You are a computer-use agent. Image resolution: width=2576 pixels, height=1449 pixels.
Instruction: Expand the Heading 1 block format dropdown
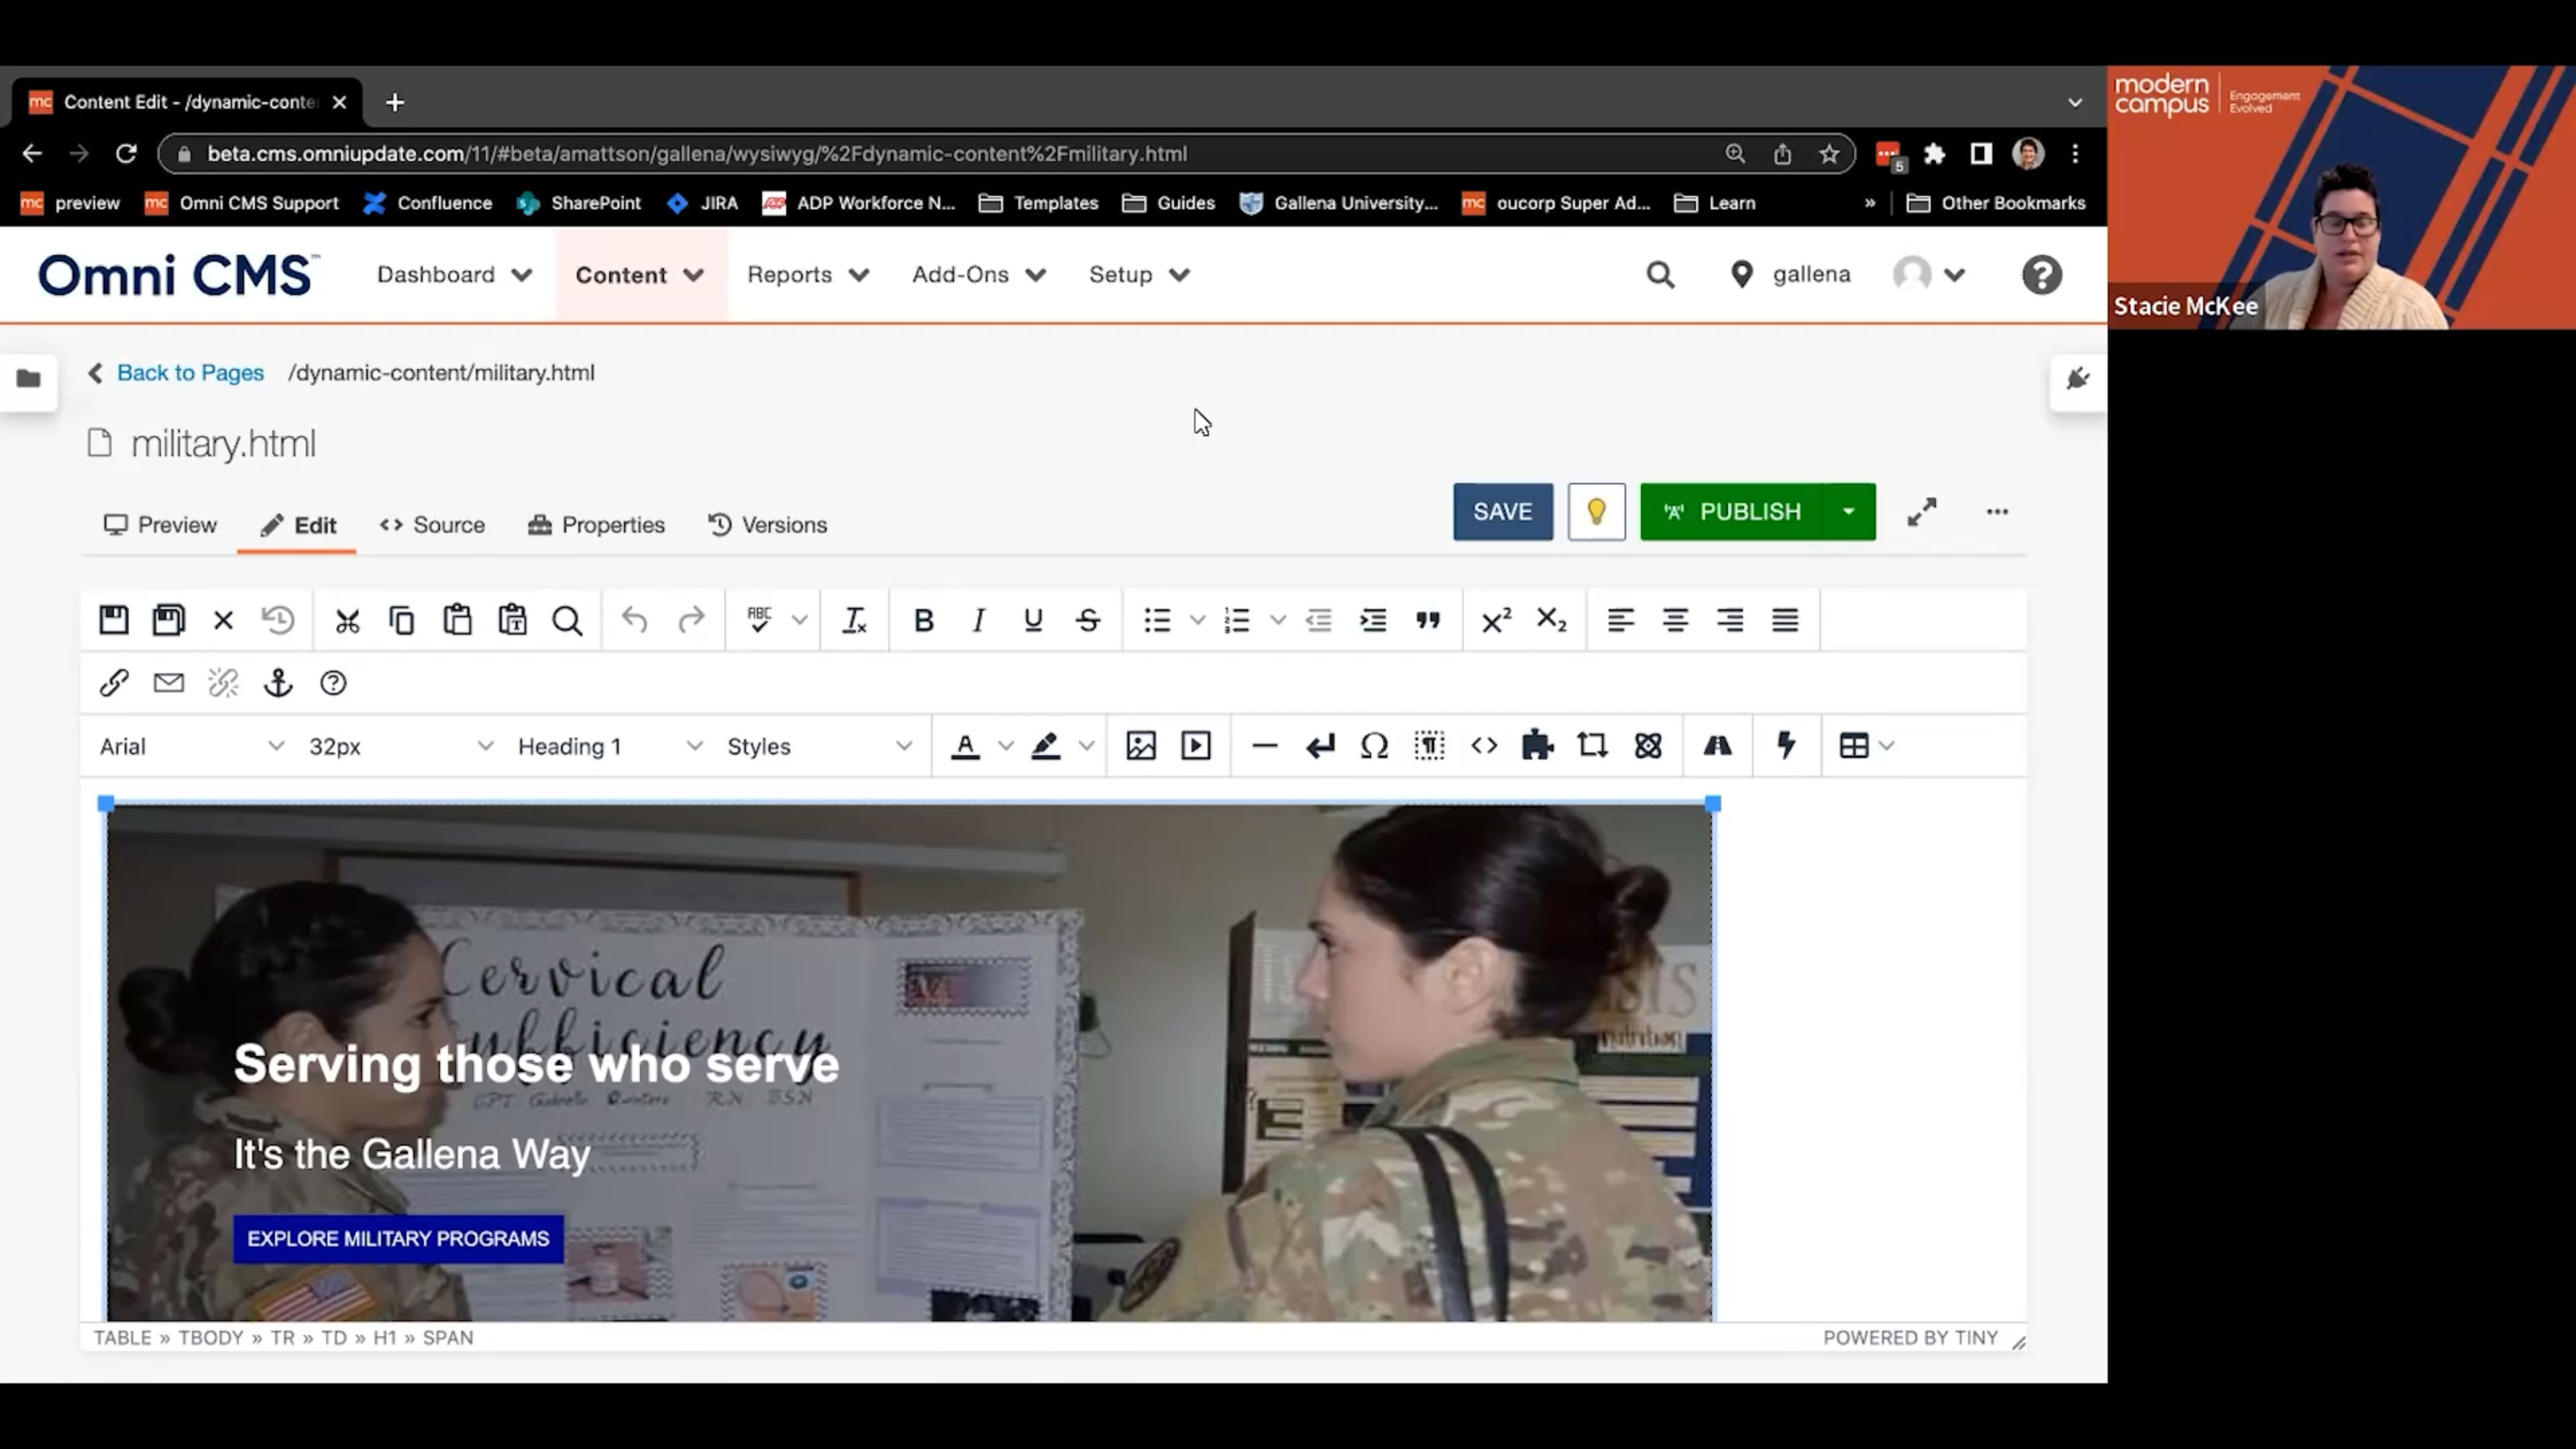click(x=600, y=745)
